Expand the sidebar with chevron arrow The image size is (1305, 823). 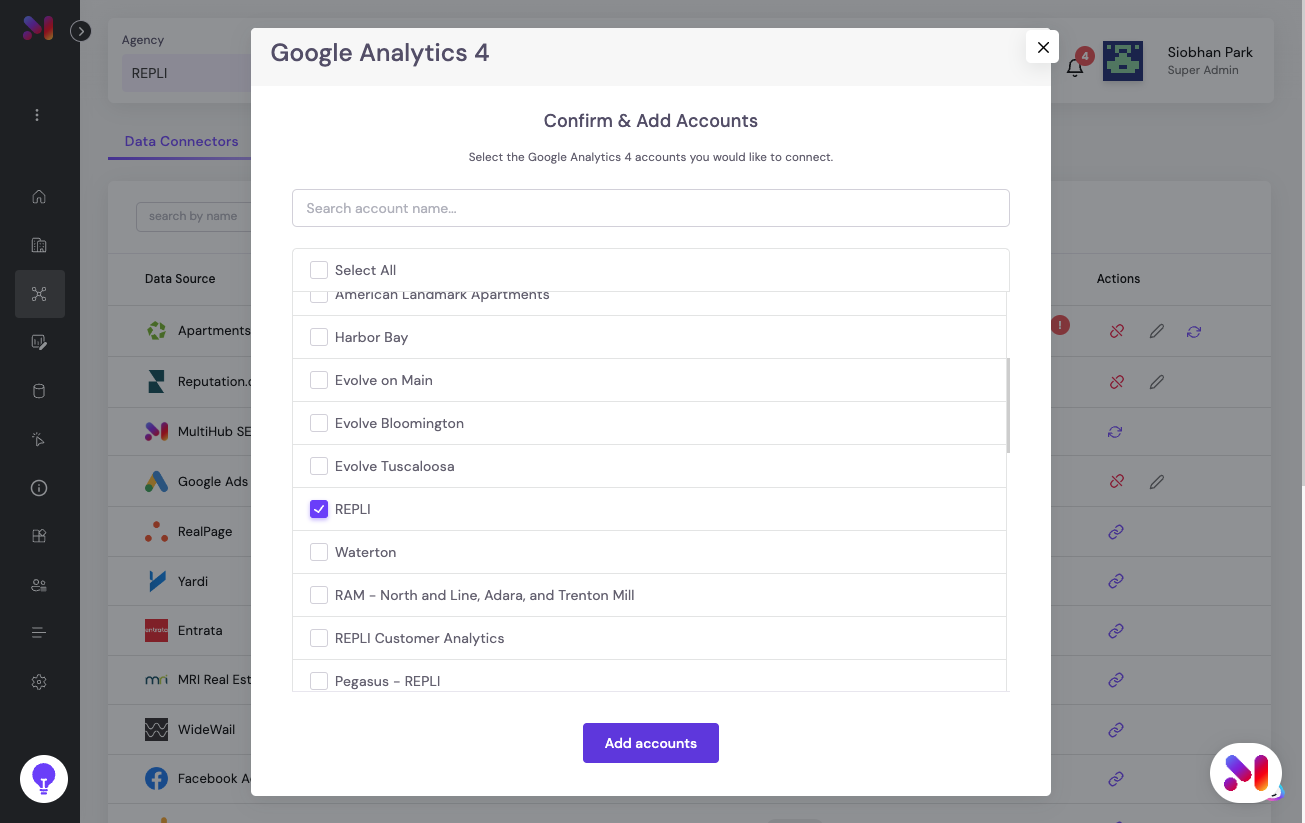(x=81, y=31)
